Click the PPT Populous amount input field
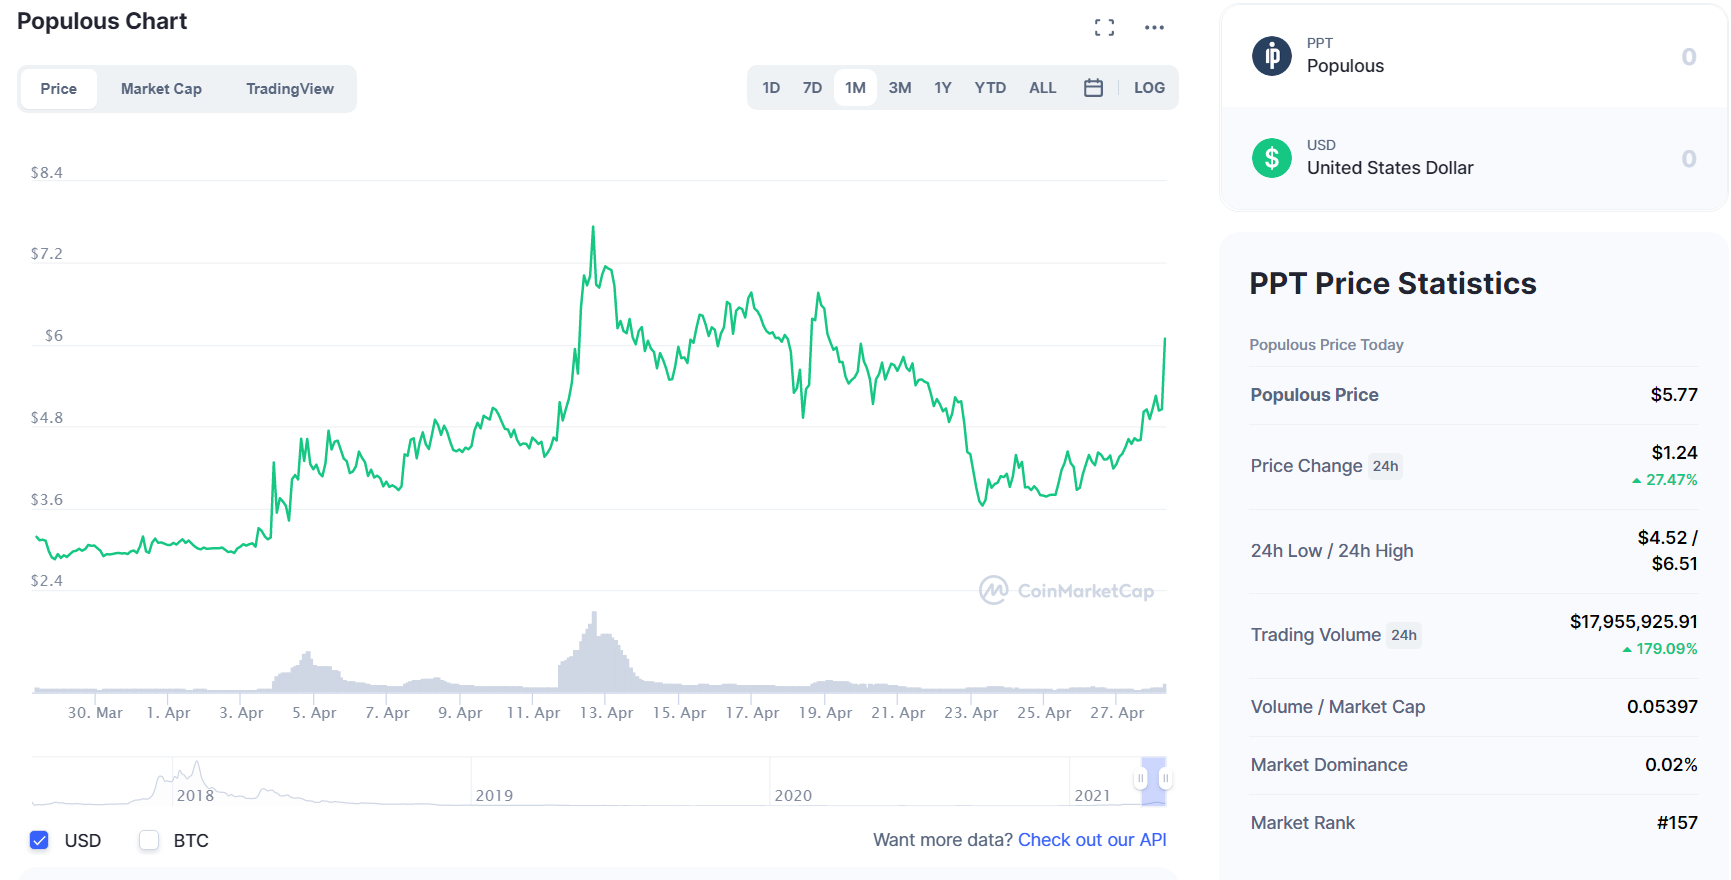The height and width of the screenshot is (880, 1731). coord(1688,57)
